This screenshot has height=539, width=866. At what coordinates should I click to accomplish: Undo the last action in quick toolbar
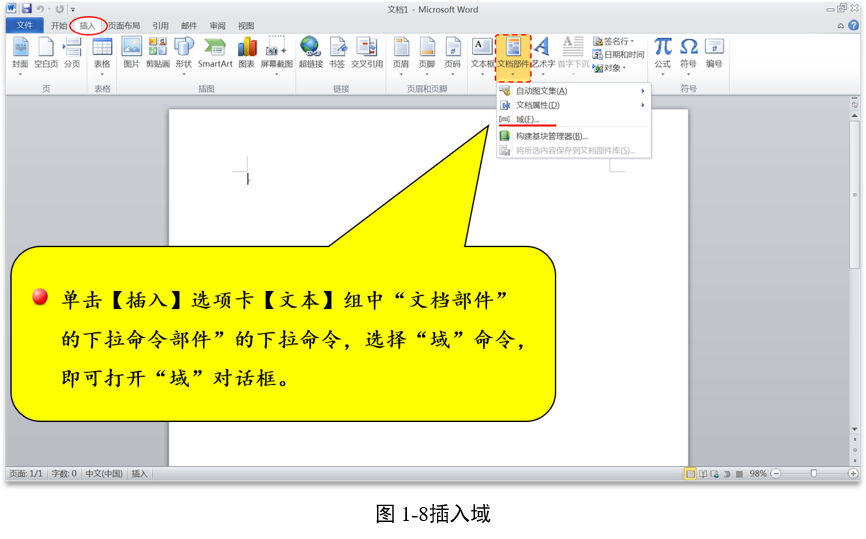click(40, 9)
